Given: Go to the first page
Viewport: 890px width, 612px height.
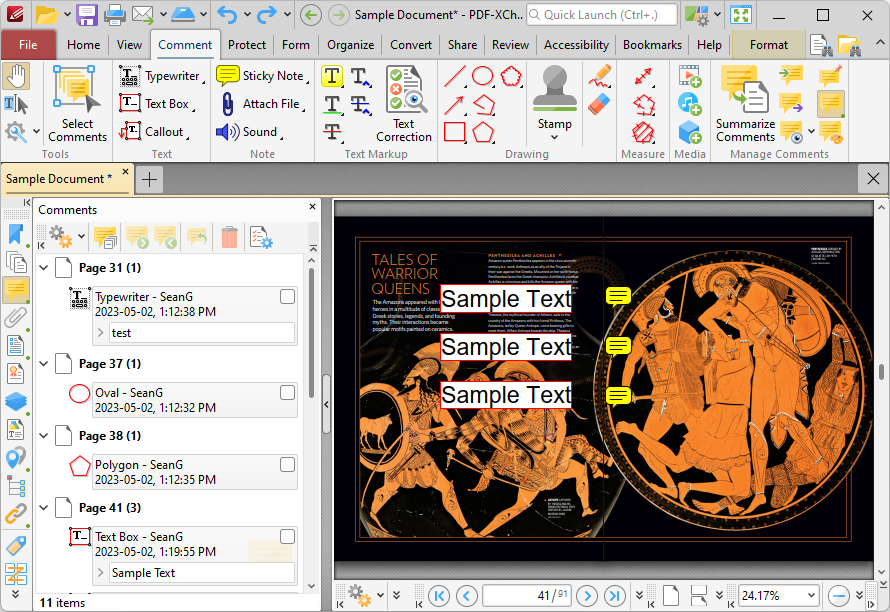Looking at the screenshot, I should tap(439, 596).
